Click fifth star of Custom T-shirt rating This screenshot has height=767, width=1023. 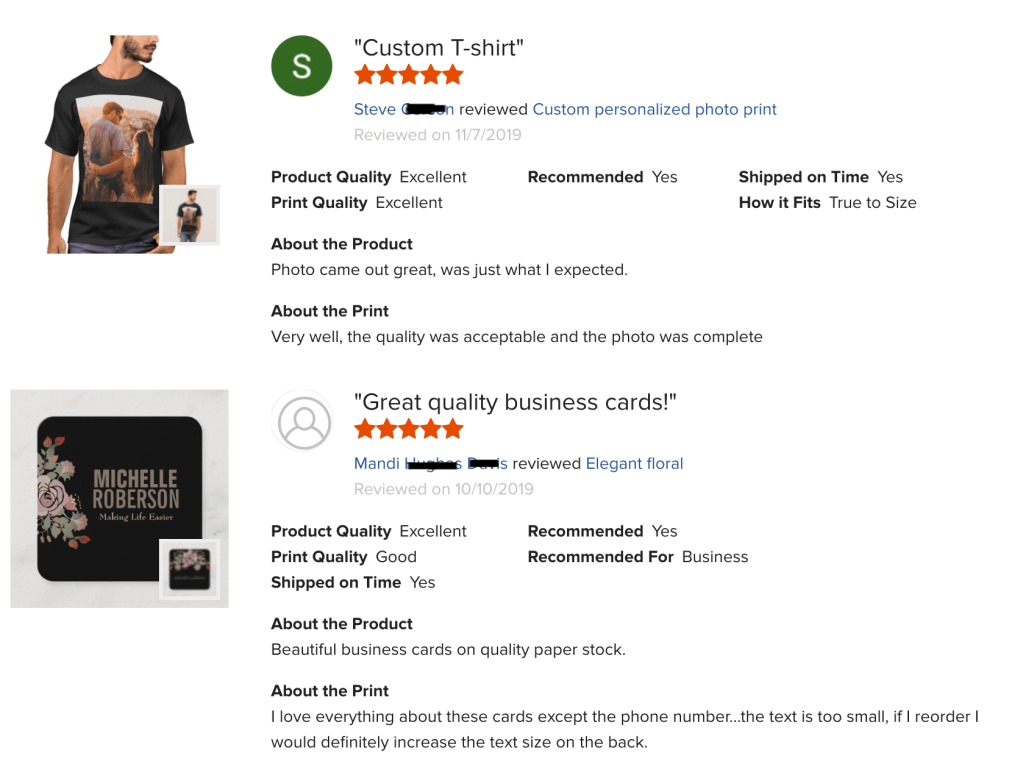(x=453, y=75)
